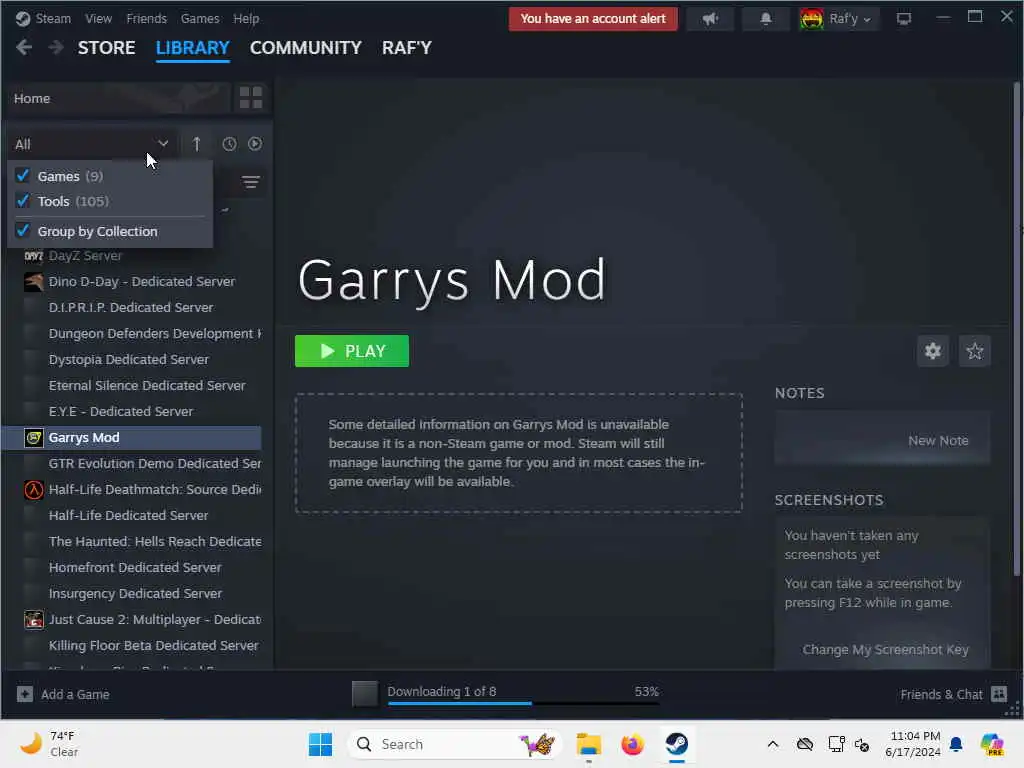Reverse sort order arrow in library filter
The height and width of the screenshot is (768, 1024).
click(x=197, y=144)
